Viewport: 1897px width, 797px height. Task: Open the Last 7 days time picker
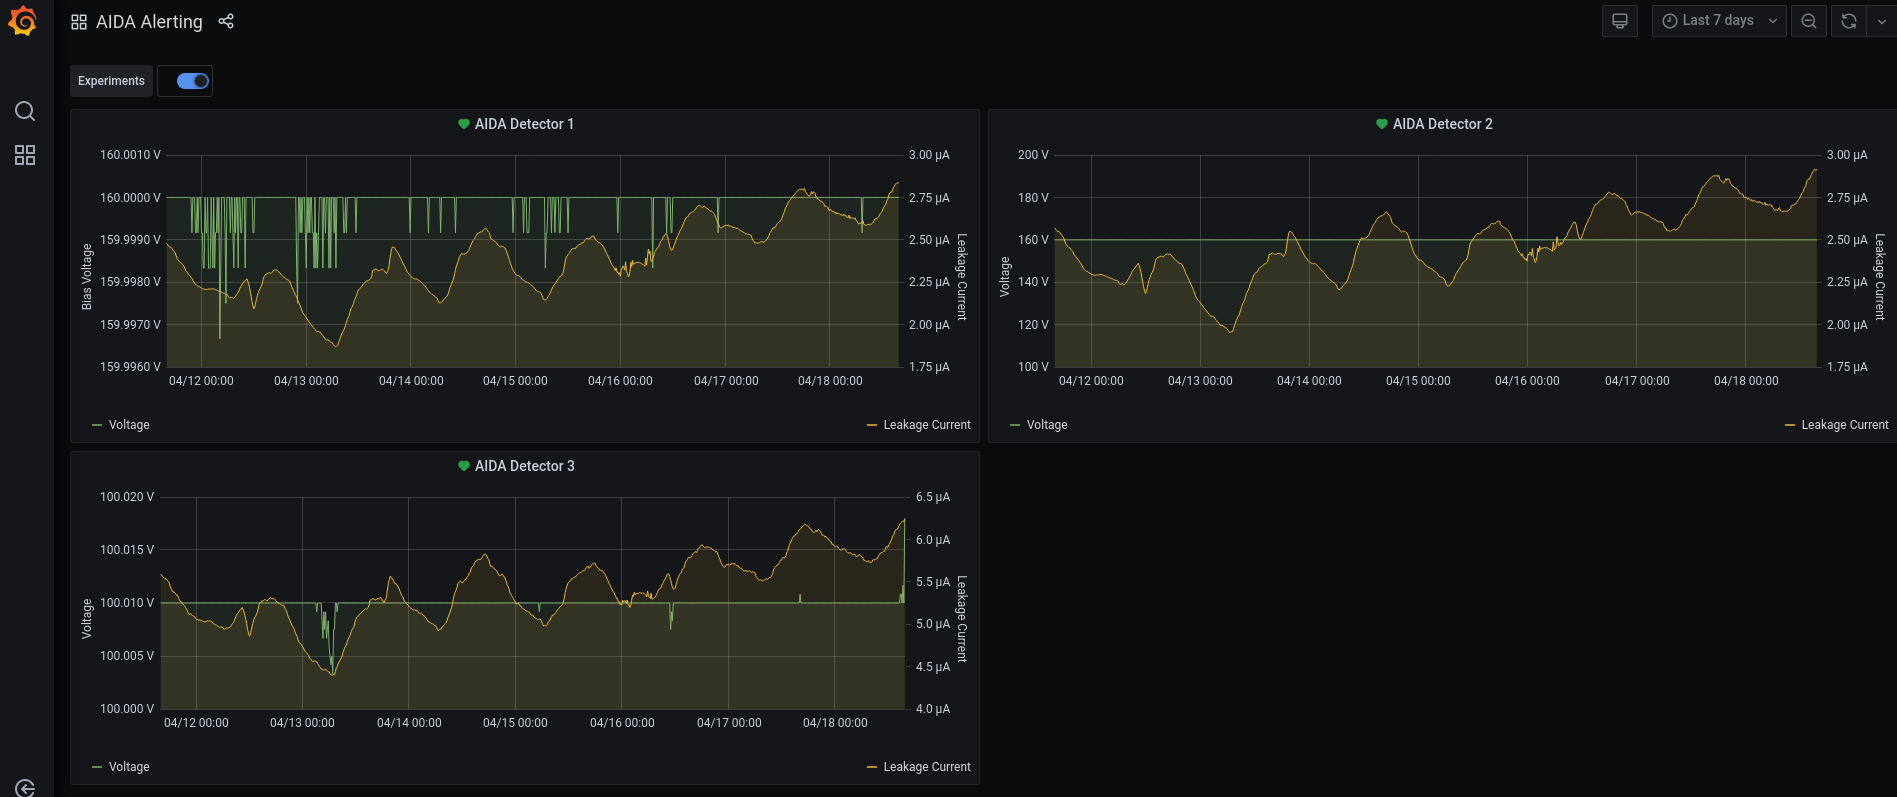click(x=1718, y=21)
